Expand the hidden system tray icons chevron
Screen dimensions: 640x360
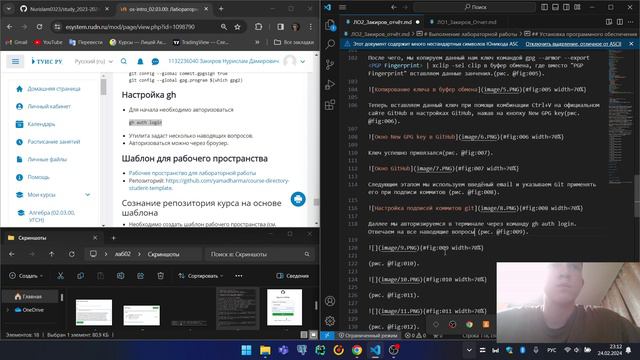[469, 350]
